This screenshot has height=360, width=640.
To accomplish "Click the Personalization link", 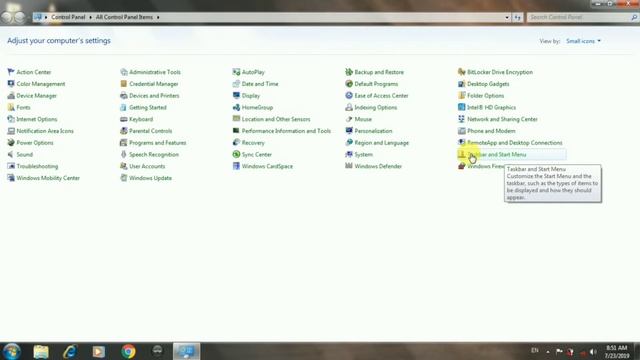I will pyautogui.click(x=373, y=131).
